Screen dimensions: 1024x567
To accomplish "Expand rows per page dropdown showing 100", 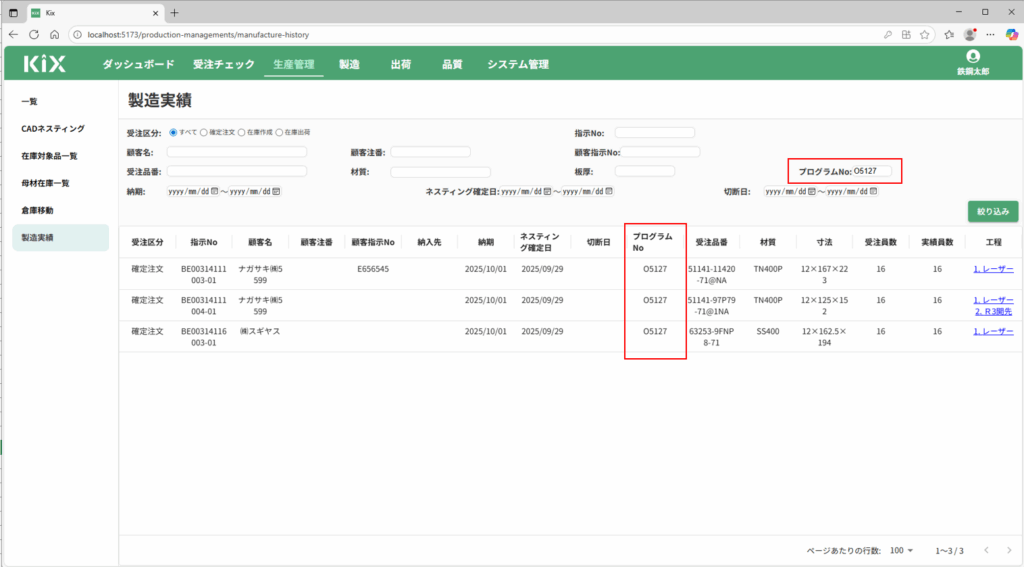I will 902,551.
